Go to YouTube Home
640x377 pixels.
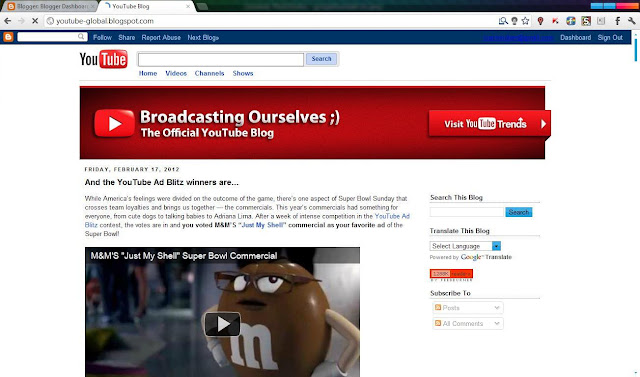pos(148,73)
